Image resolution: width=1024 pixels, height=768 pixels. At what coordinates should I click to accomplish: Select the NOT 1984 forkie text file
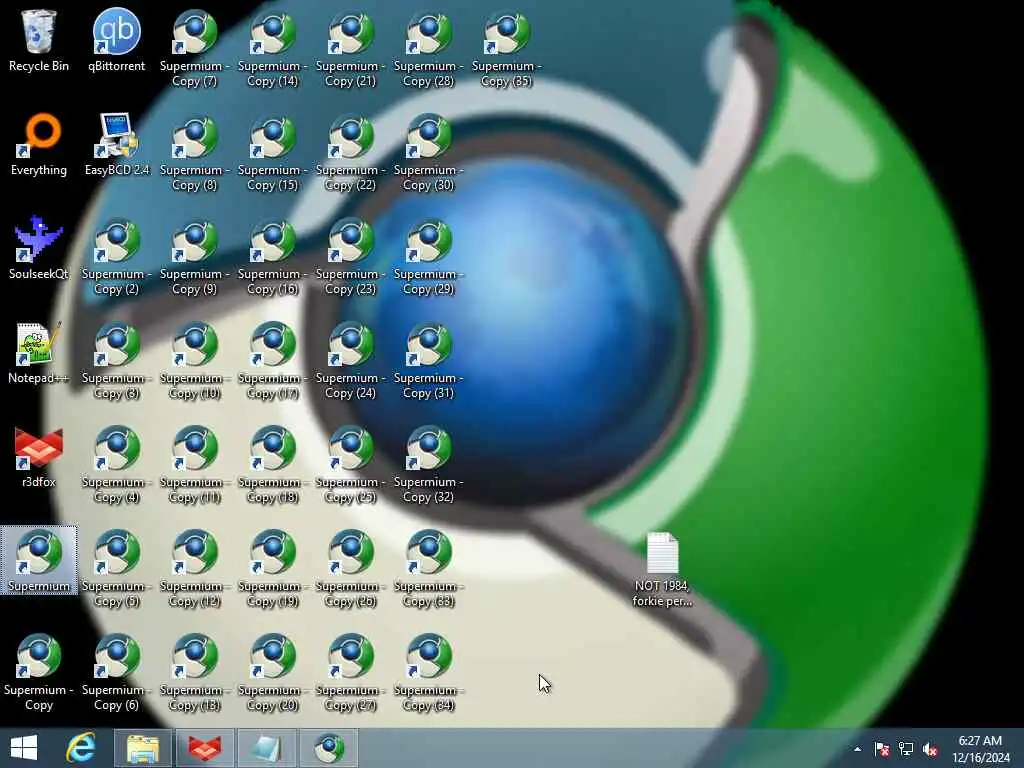pyautogui.click(x=662, y=569)
